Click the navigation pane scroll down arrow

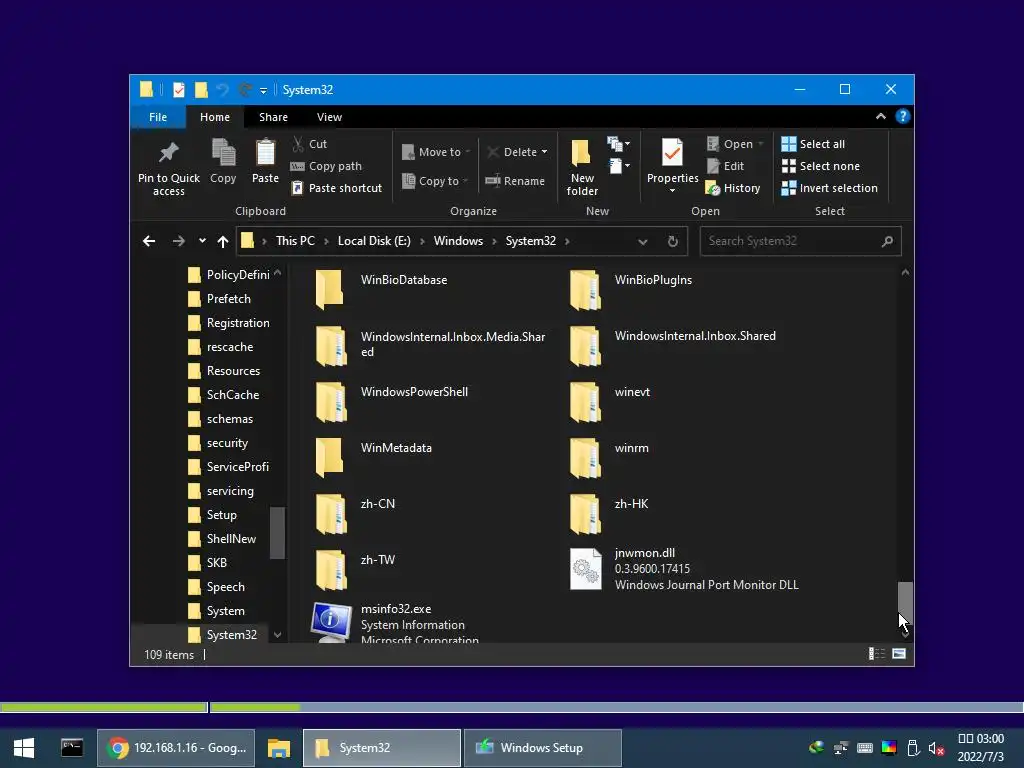coord(278,635)
